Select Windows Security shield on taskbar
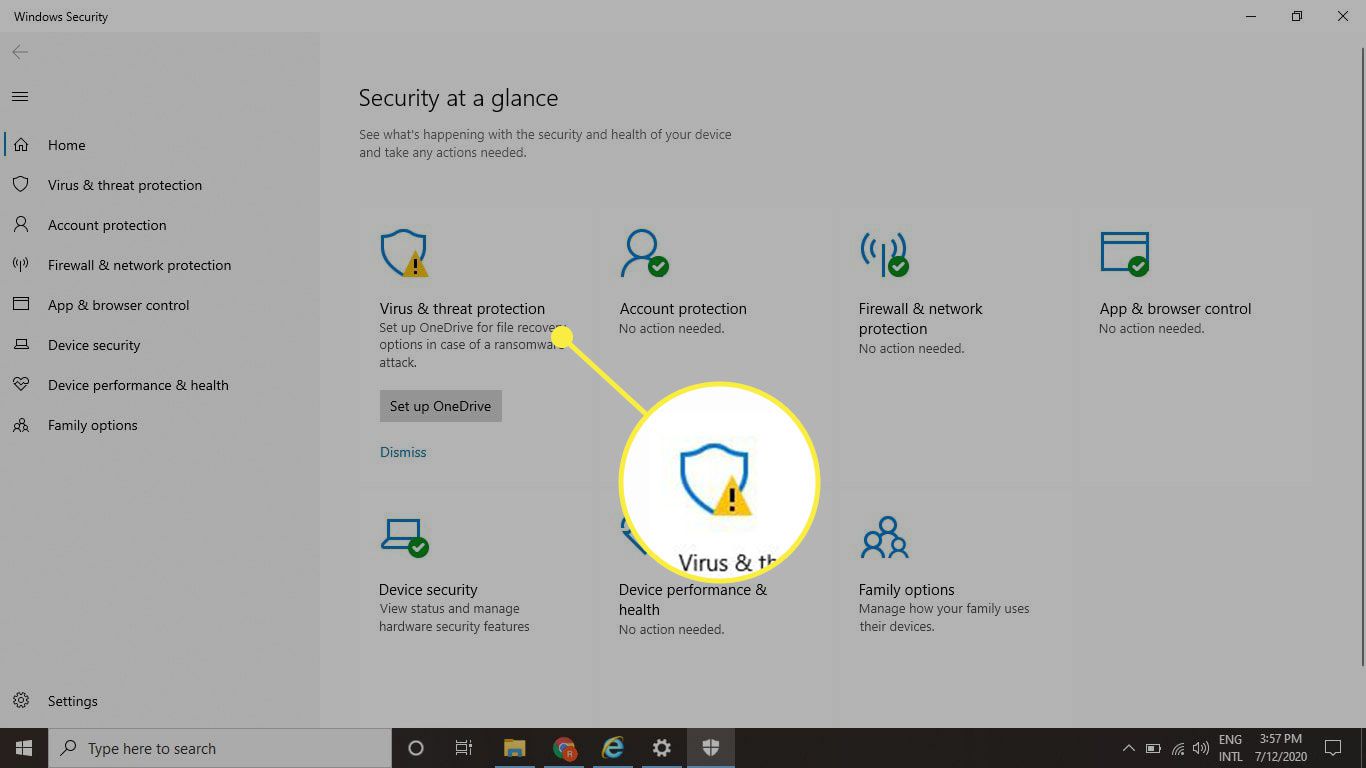Viewport: 1366px width, 768px height. tap(711, 748)
